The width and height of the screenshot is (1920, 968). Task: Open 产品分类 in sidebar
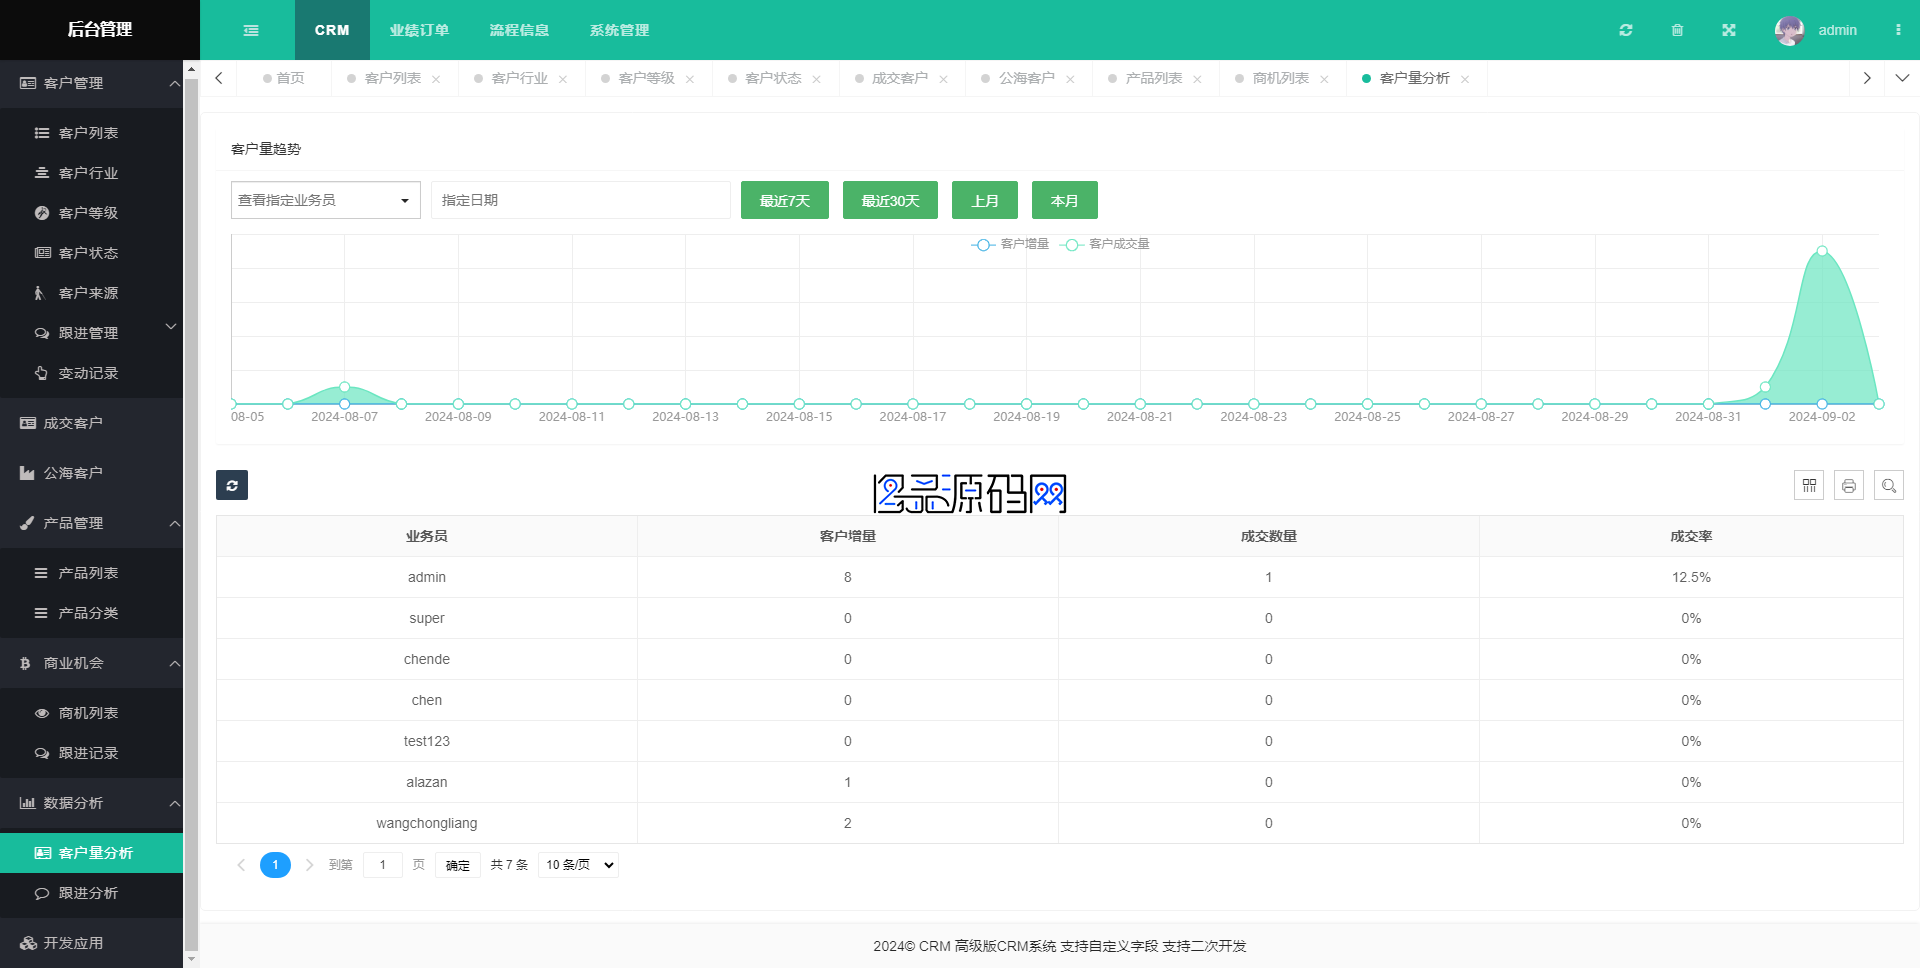coord(91,613)
